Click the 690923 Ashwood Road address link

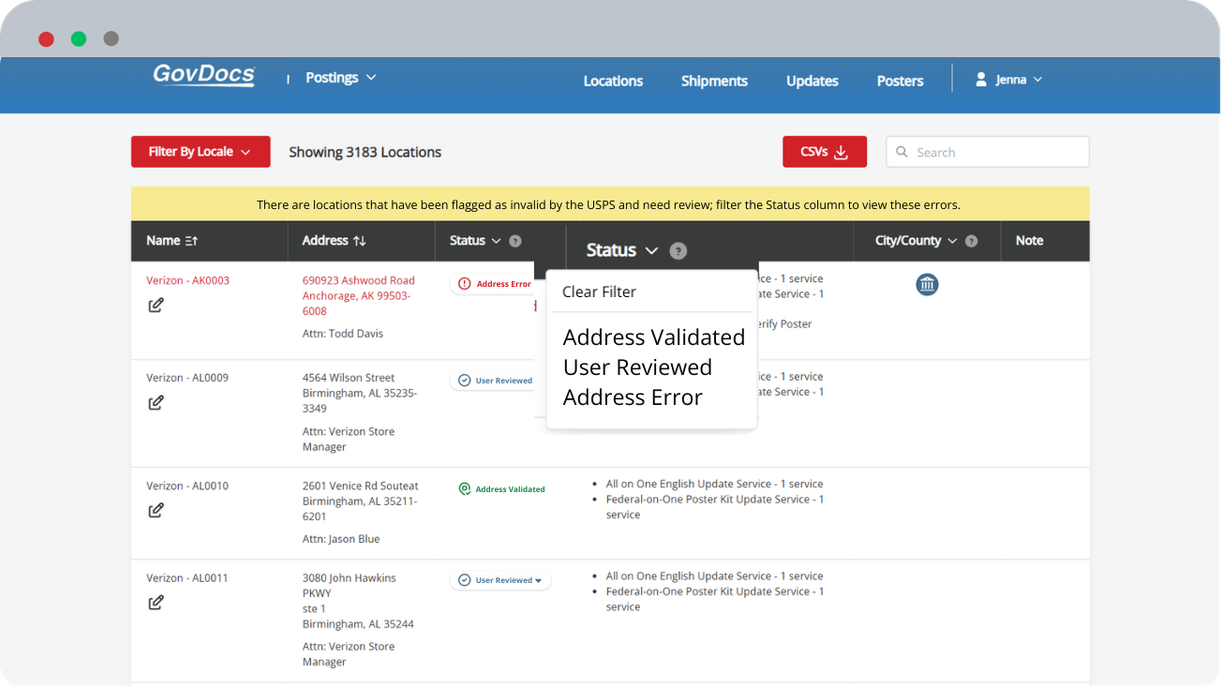[358, 296]
